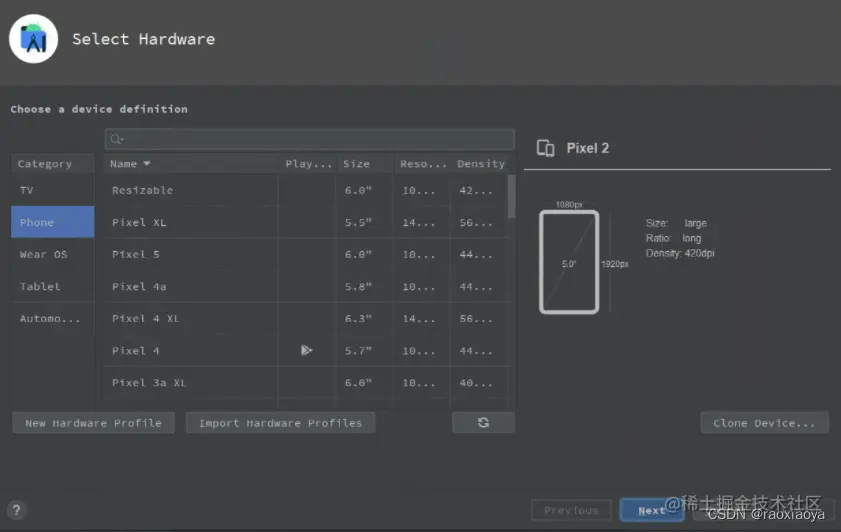
Task: Click the phone size preview diagram
Action: pyautogui.click(x=569, y=262)
